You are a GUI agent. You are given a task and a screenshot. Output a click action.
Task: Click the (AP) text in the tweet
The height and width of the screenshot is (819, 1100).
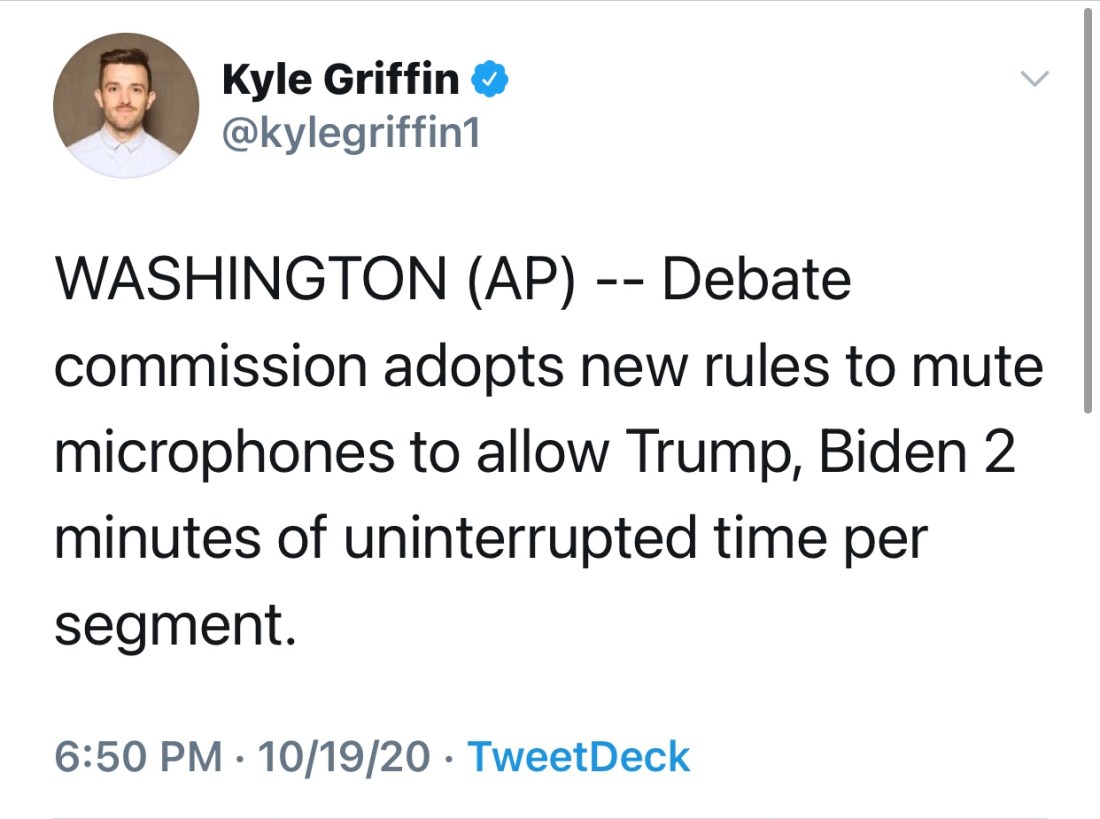pos(520,281)
